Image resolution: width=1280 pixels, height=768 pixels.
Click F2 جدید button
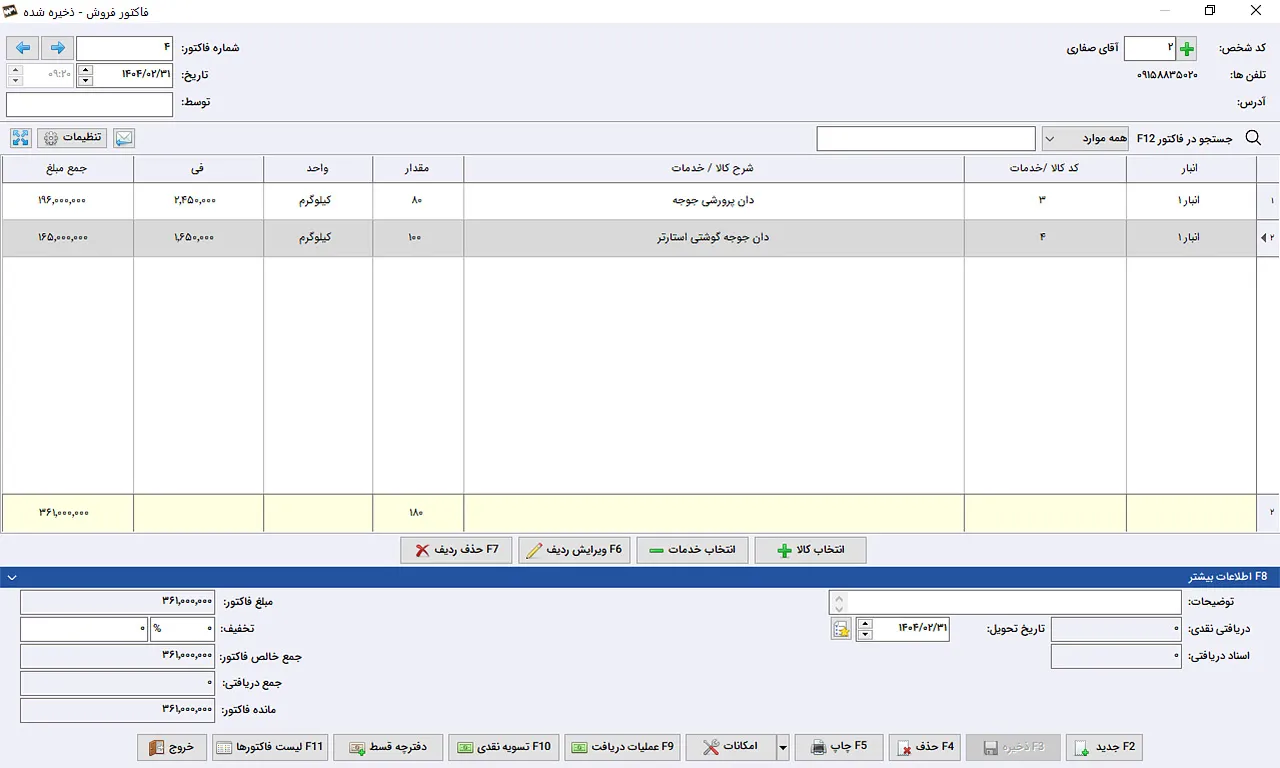pos(1104,747)
